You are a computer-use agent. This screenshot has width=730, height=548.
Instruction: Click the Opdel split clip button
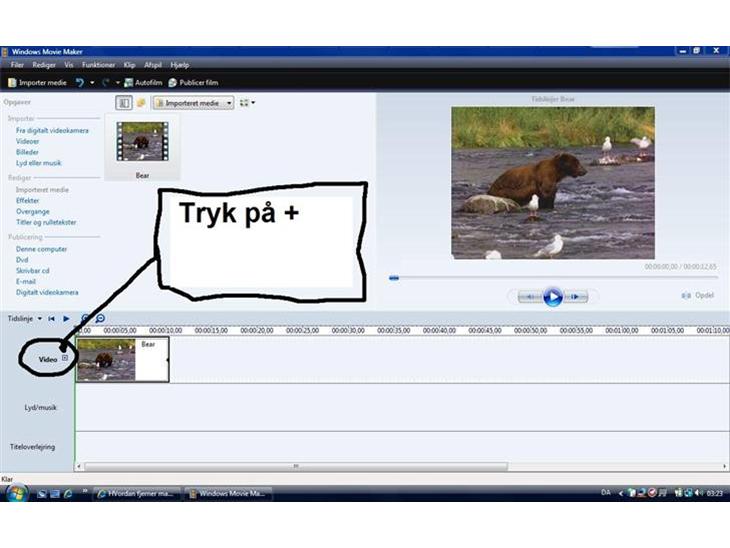point(698,296)
